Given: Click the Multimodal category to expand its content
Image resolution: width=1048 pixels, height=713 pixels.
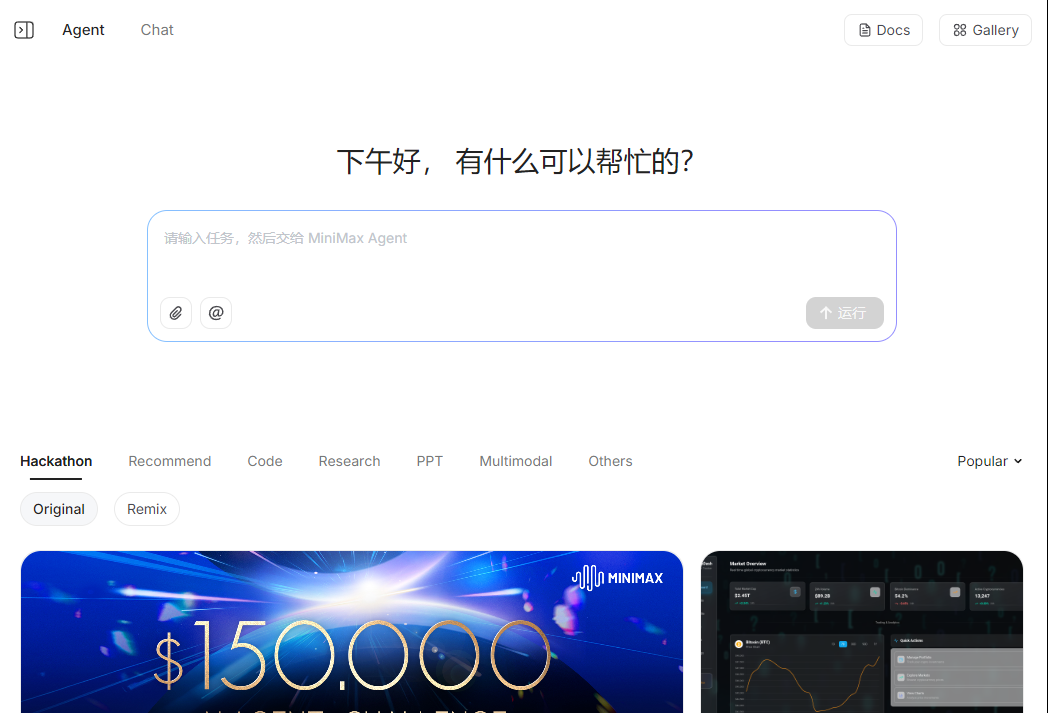Looking at the screenshot, I should [515, 461].
